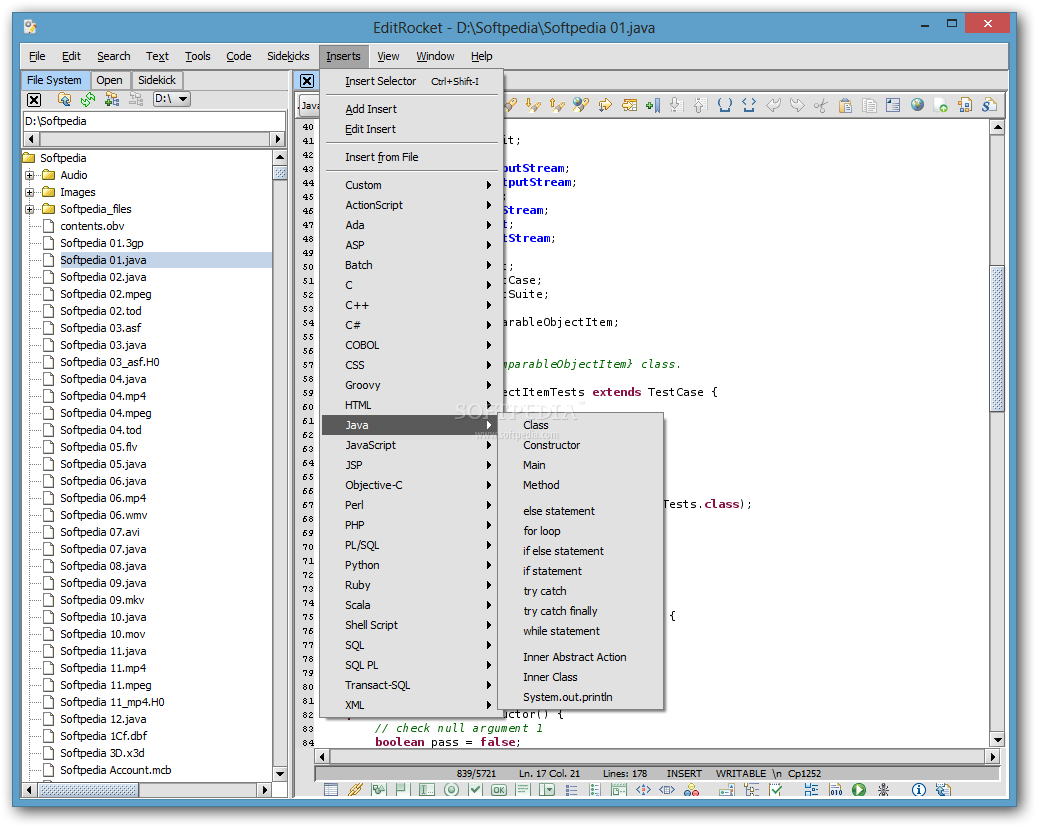Click the file tree scrollbar down arrow
This screenshot has width=1037, height=827.
click(x=280, y=773)
